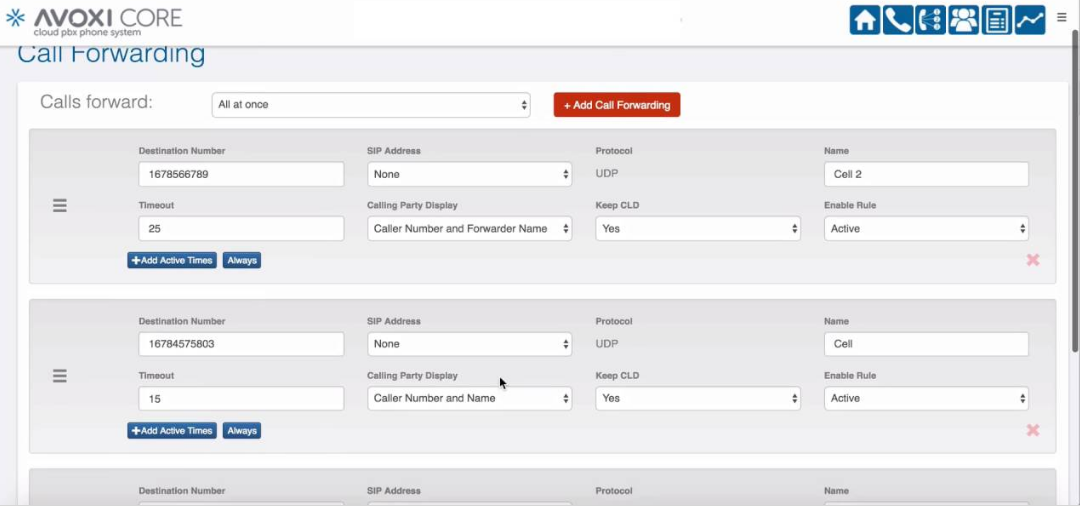Open the Calls forward dropdown

coord(371,104)
